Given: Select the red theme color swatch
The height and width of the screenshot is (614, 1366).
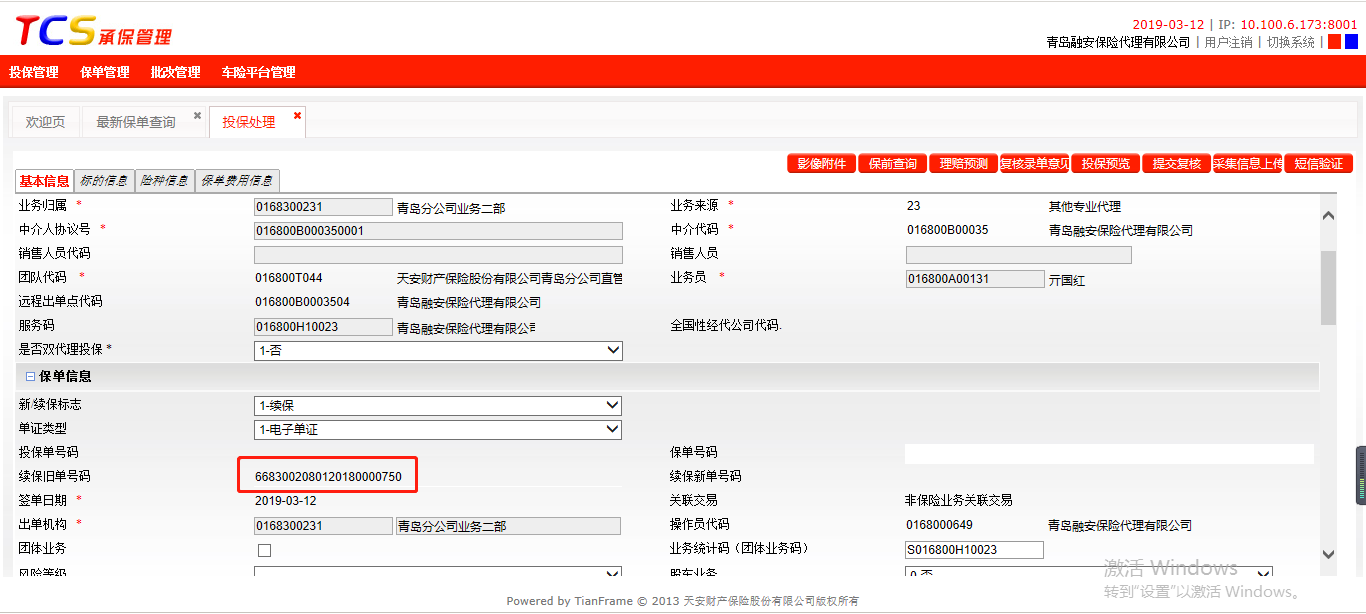Looking at the screenshot, I should click(1334, 42).
